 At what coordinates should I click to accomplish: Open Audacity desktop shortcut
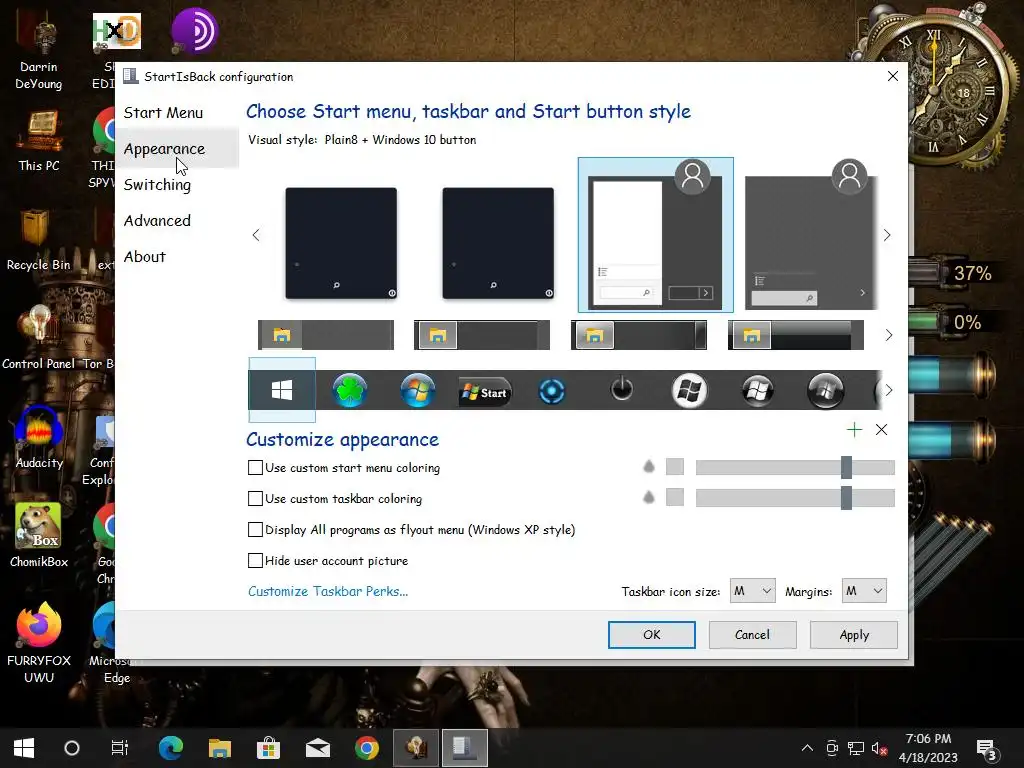click(39, 438)
